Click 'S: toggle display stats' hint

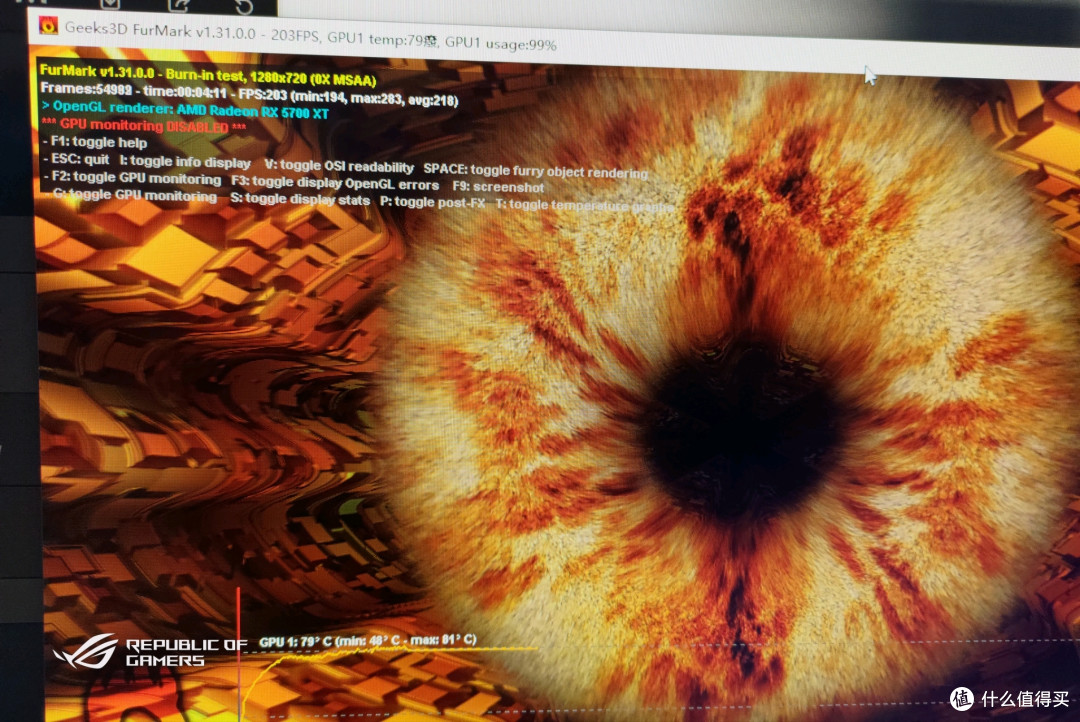tap(300, 199)
